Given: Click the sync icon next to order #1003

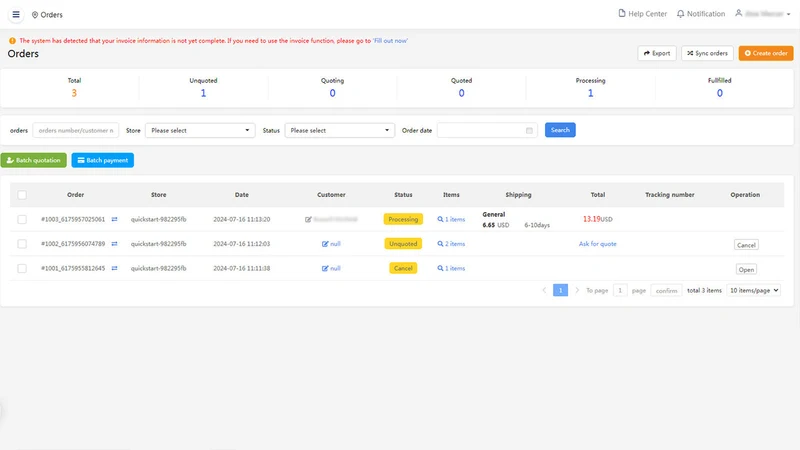Looking at the screenshot, I should pyautogui.click(x=114, y=219).
